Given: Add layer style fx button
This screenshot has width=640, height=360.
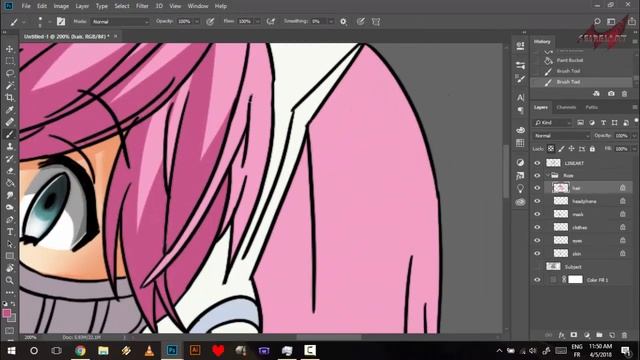Looking at the screenshot, I should (562, 335).
